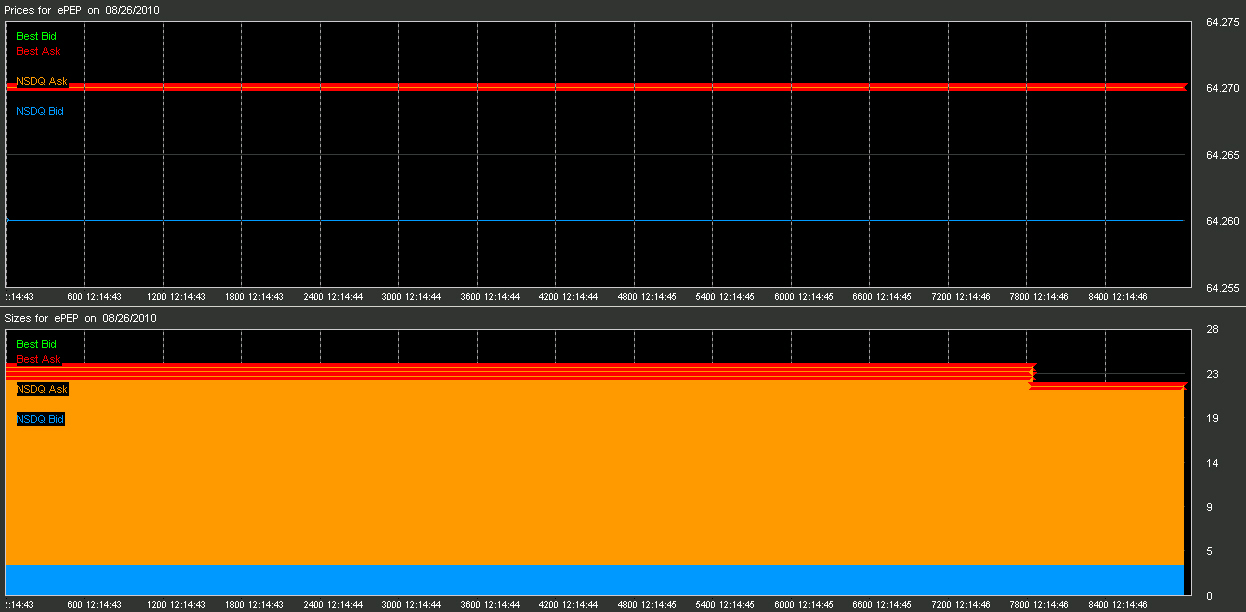The height and width of the screenshot is (612, 1246).
Task: Click '6000 12:14:45' on Sizes time axis
Action: point(803,605)
